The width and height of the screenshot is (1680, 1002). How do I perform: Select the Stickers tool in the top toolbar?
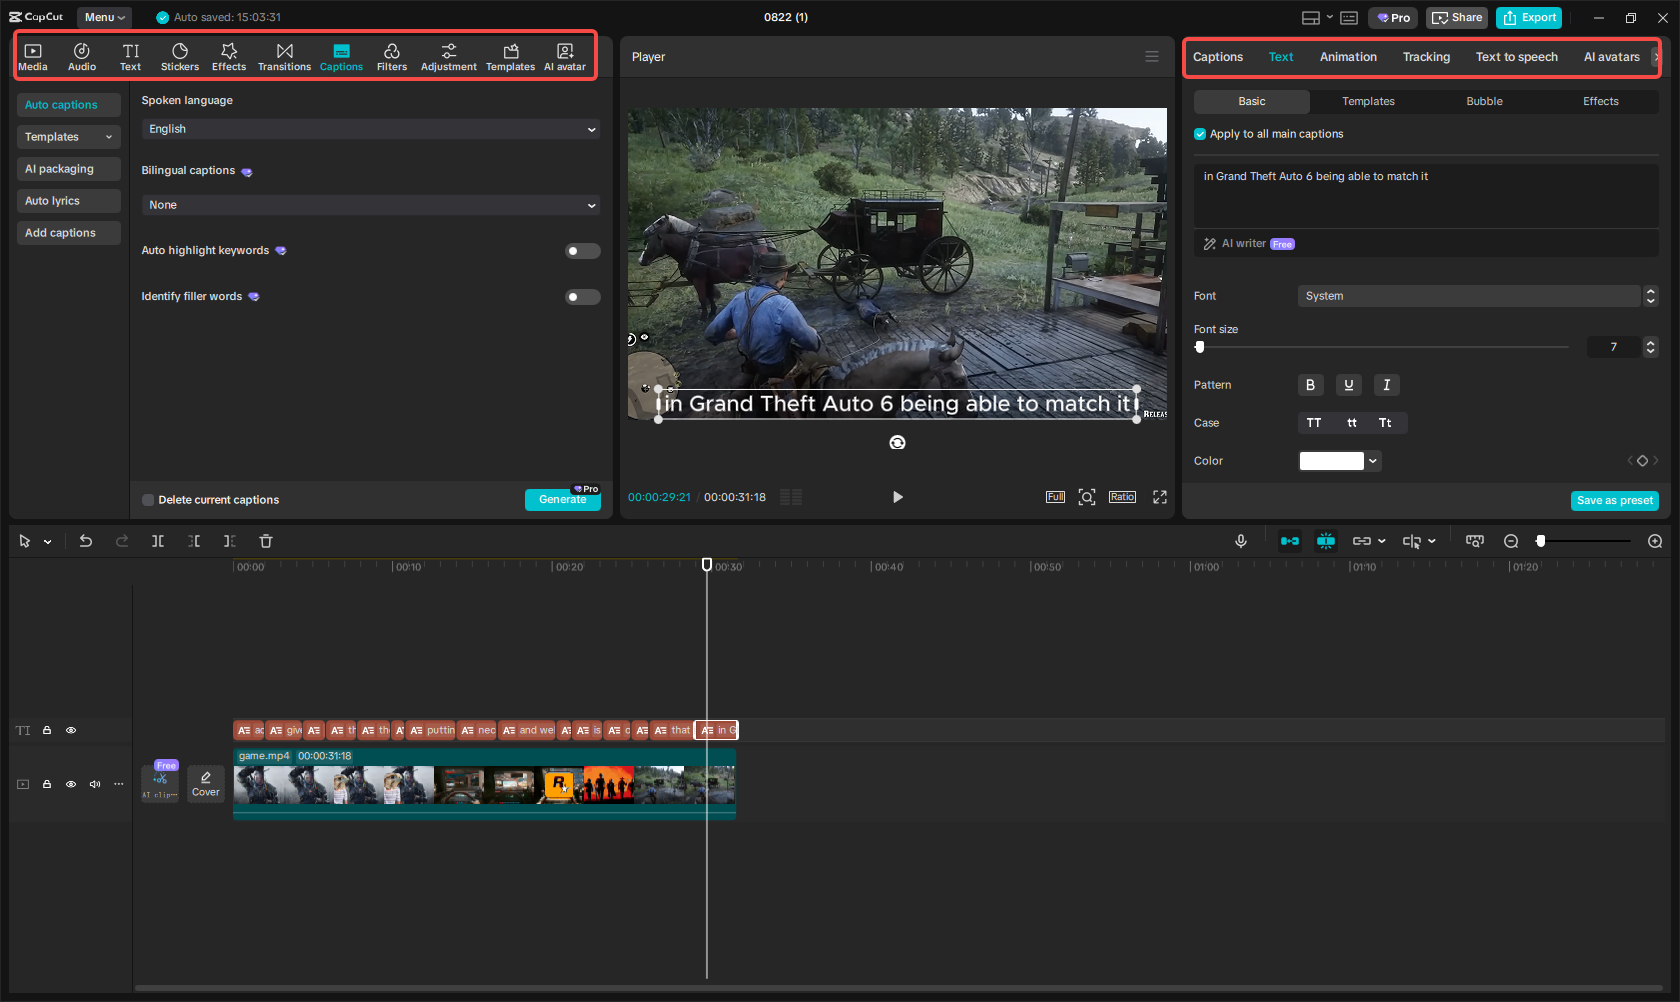pos(180,55)
